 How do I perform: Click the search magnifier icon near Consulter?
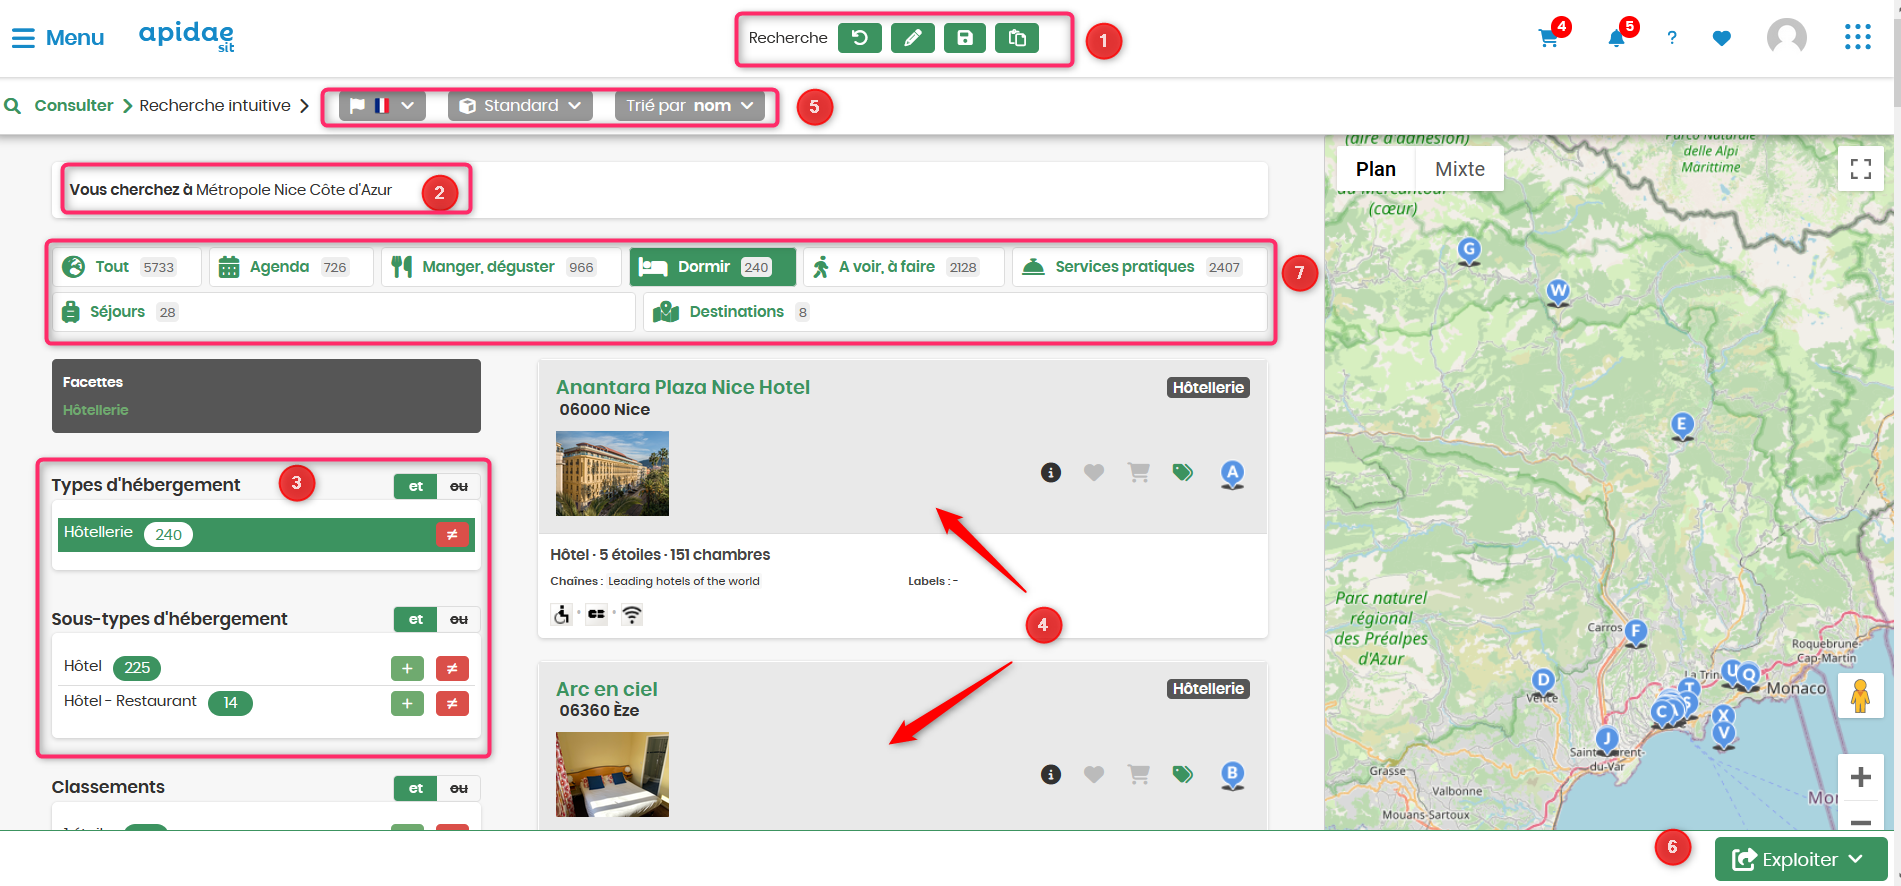tap(13, 105)
